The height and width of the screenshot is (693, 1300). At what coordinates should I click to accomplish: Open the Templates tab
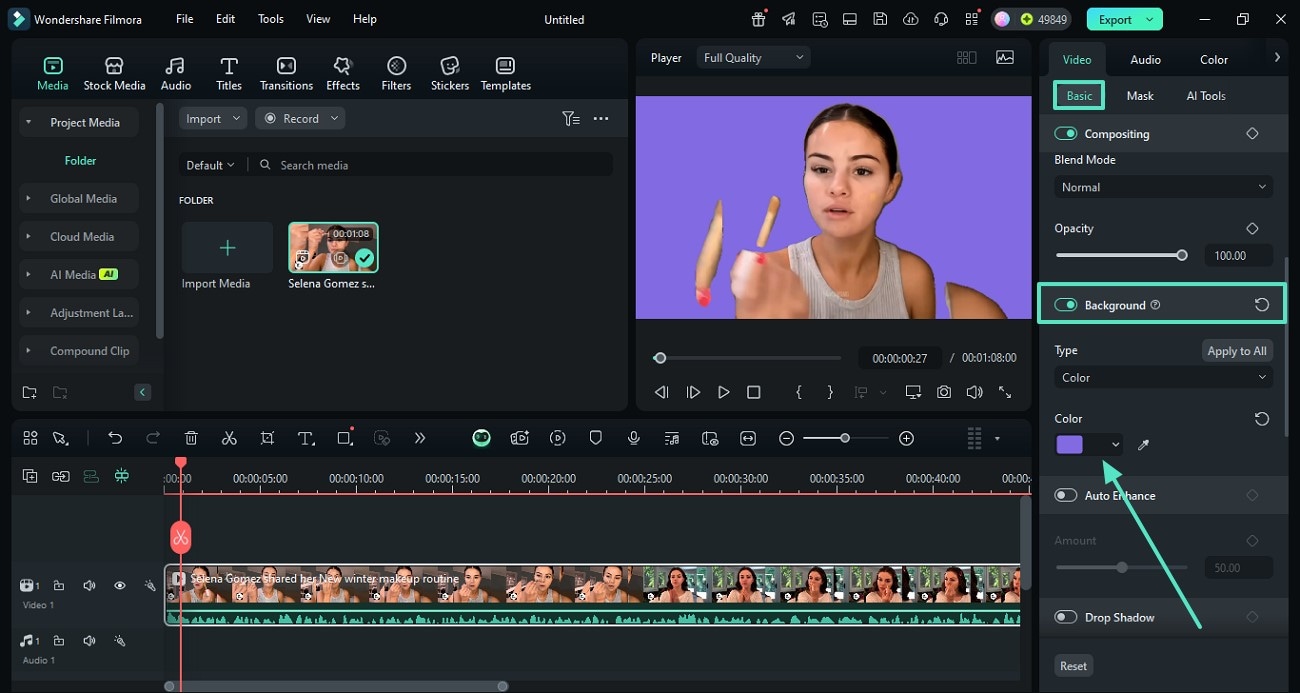click(506, 74)
